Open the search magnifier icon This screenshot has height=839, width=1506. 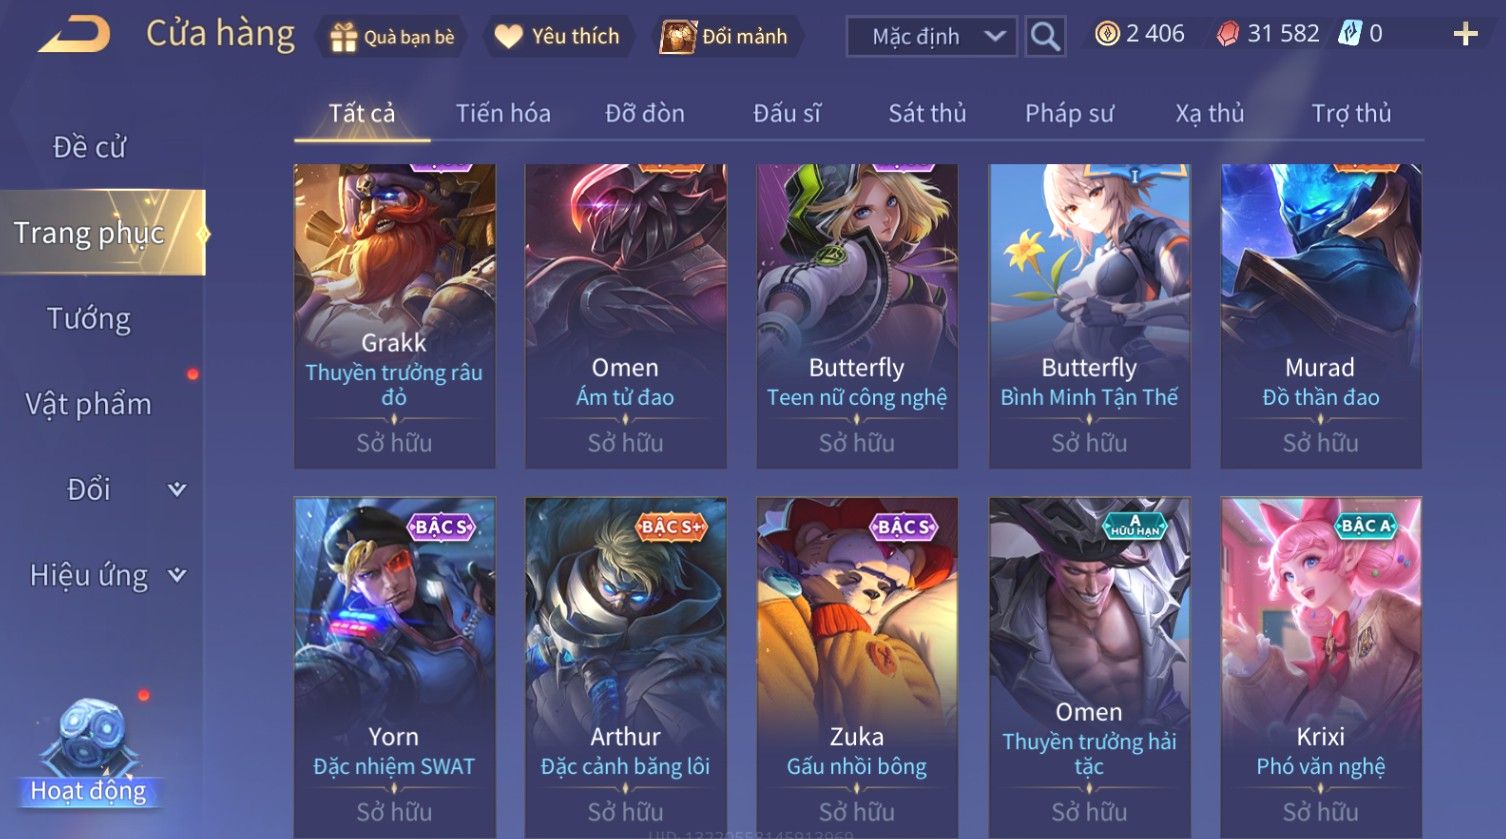[x=1045, y=36]
